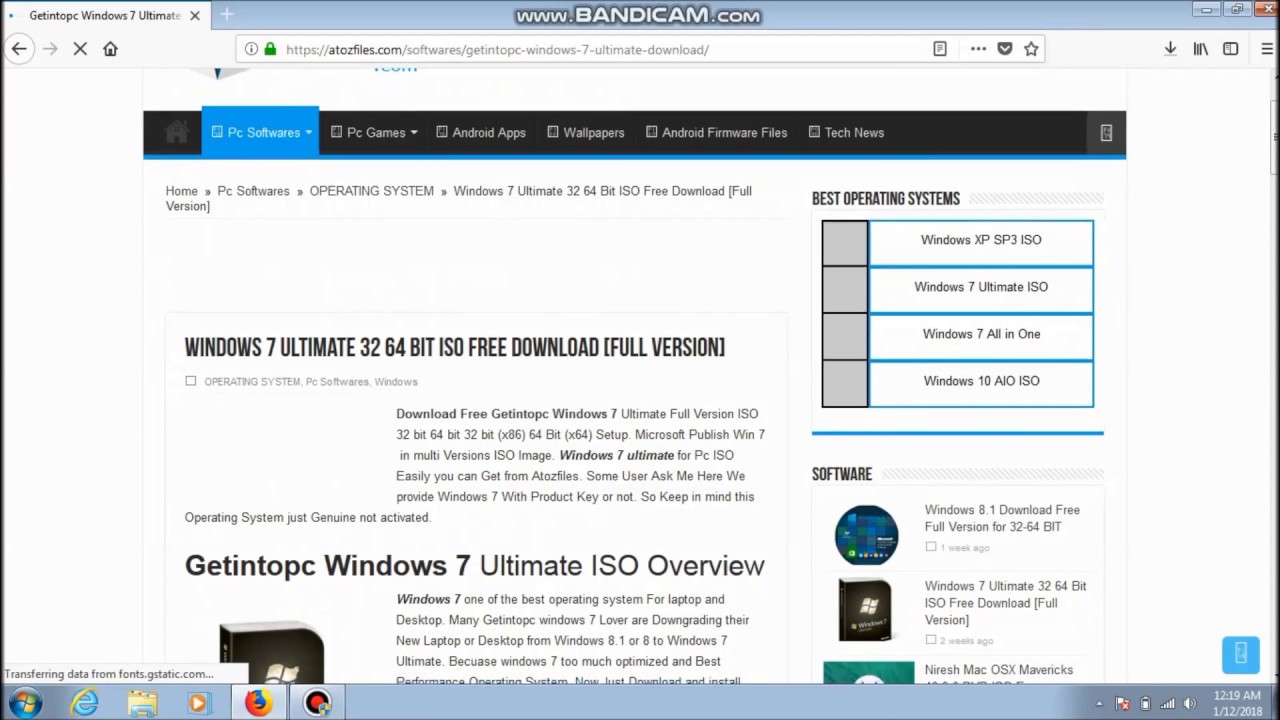Click icon at right end of site navbar
Screen dimensions: 1280x720
1106,132
